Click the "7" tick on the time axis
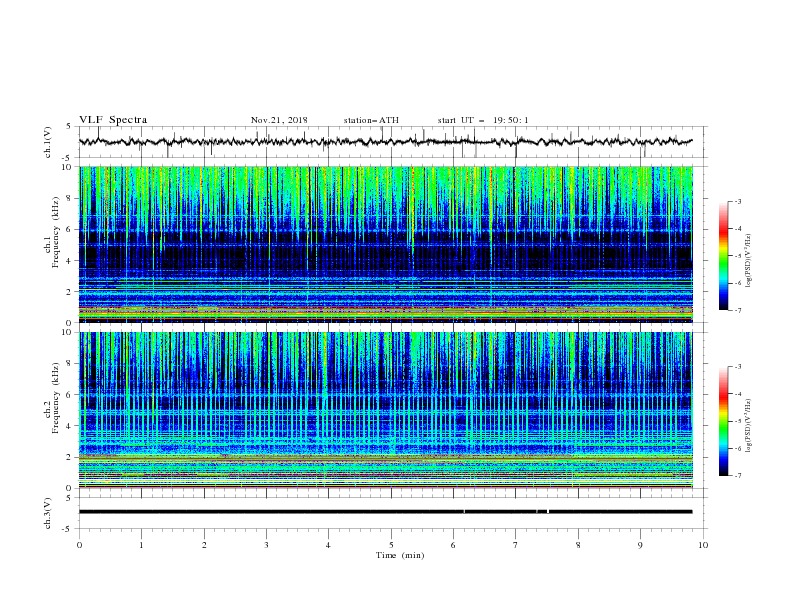This screenshot has width=792, height=612. [x=516, y=545]
